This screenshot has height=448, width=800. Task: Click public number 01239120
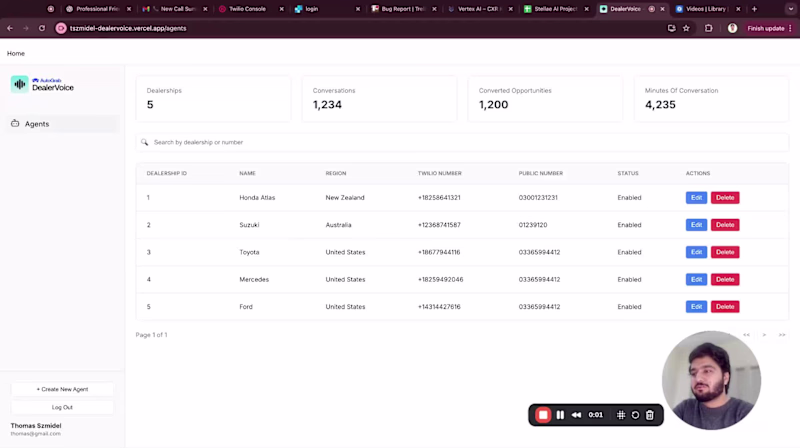pos(533,225)
